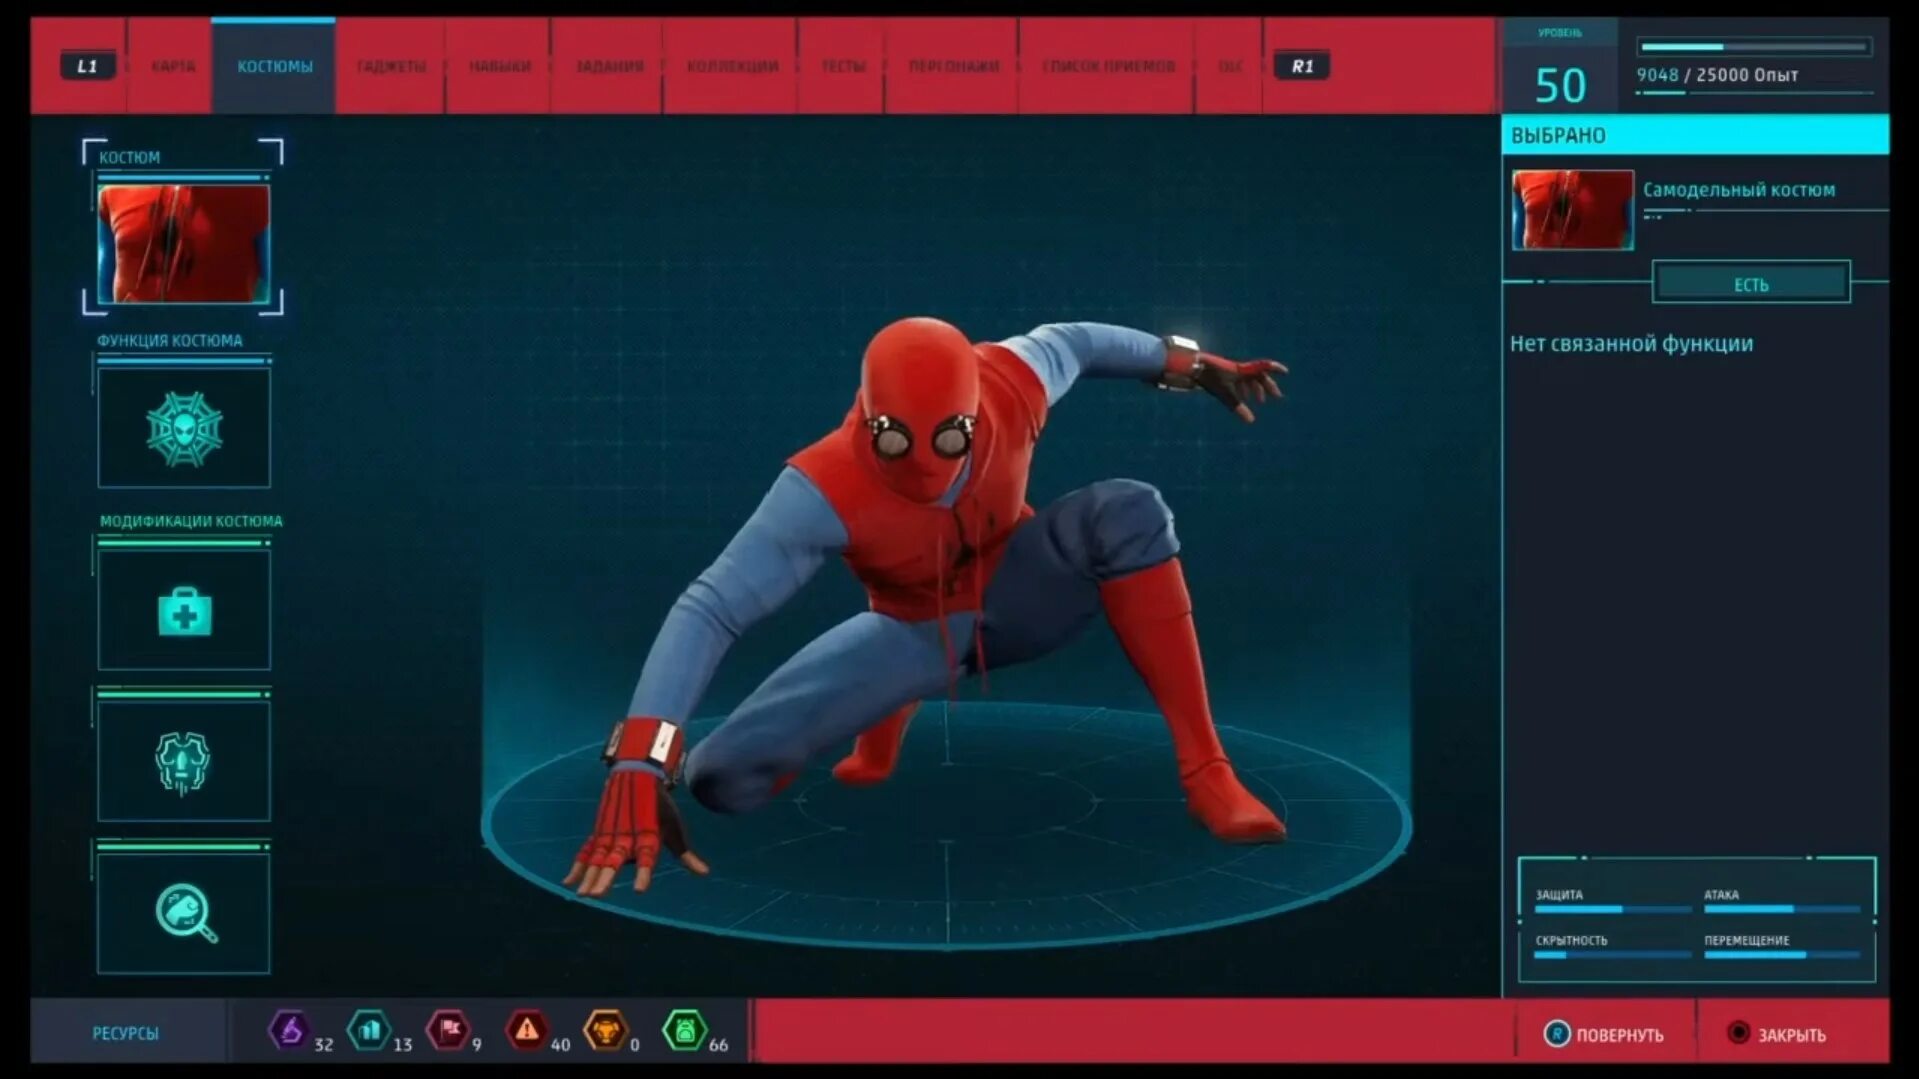Click the 'Функция костюма' label
1919x1079 pixels.
(169, 341)
